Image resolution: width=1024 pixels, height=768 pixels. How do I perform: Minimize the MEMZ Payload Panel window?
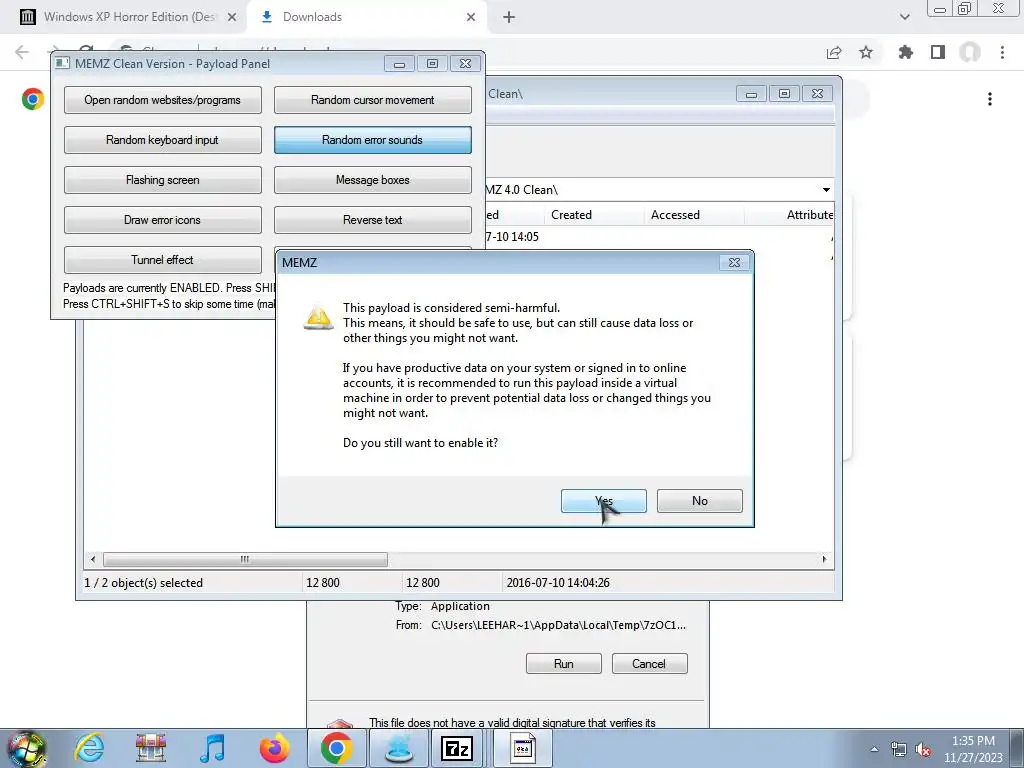tap(399, 63)
